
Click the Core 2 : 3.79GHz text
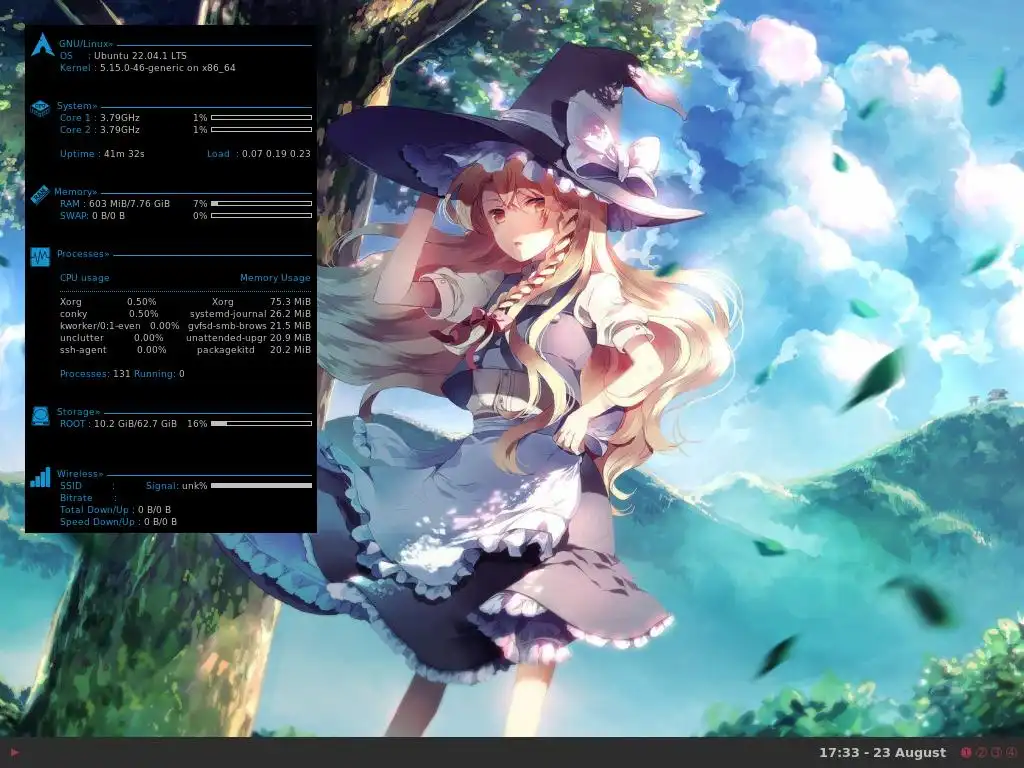tap(100, 130)
